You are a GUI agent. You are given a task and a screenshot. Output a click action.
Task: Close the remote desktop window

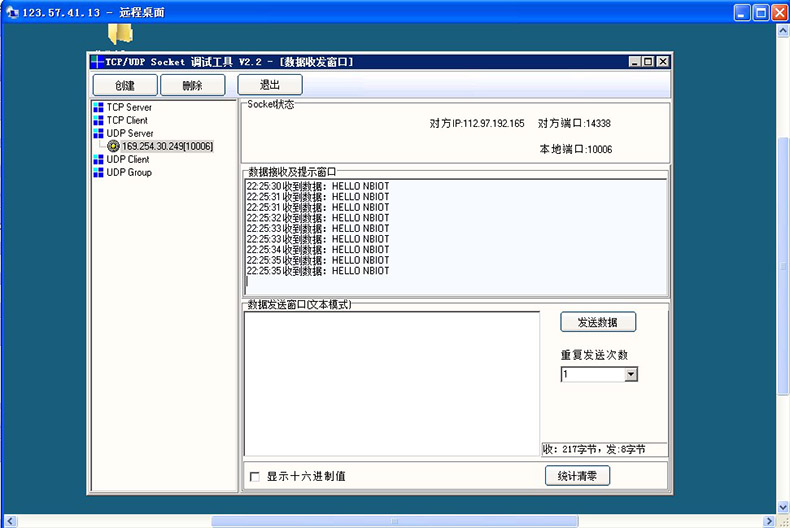[x=780, y=13]
